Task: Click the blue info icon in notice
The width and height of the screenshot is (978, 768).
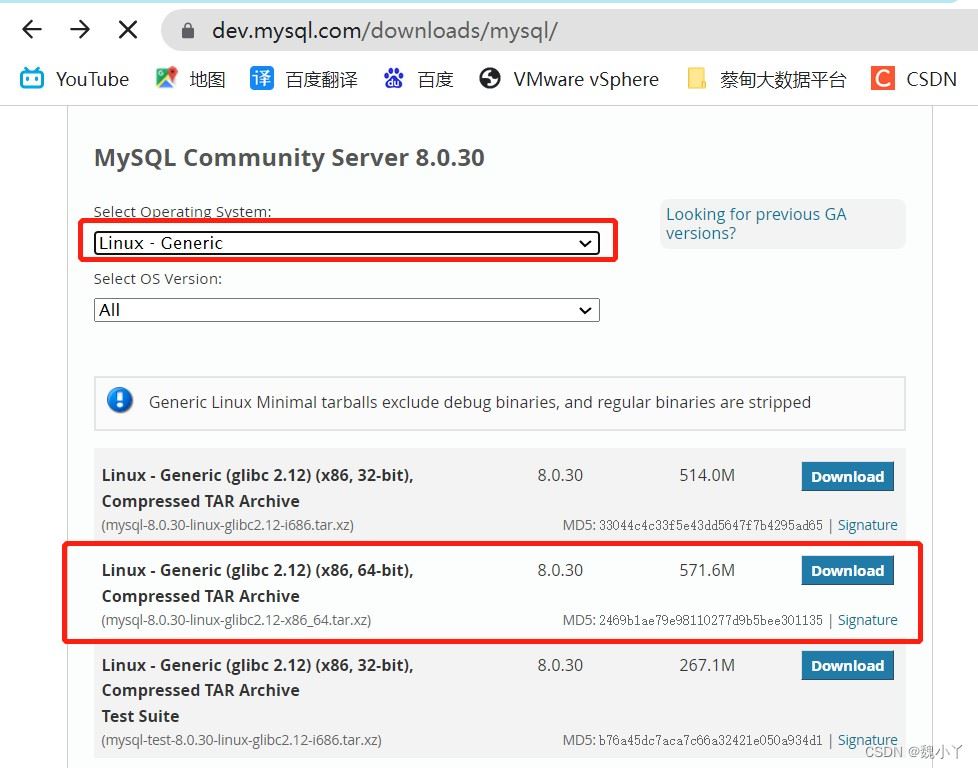Action: coord(120,401)
